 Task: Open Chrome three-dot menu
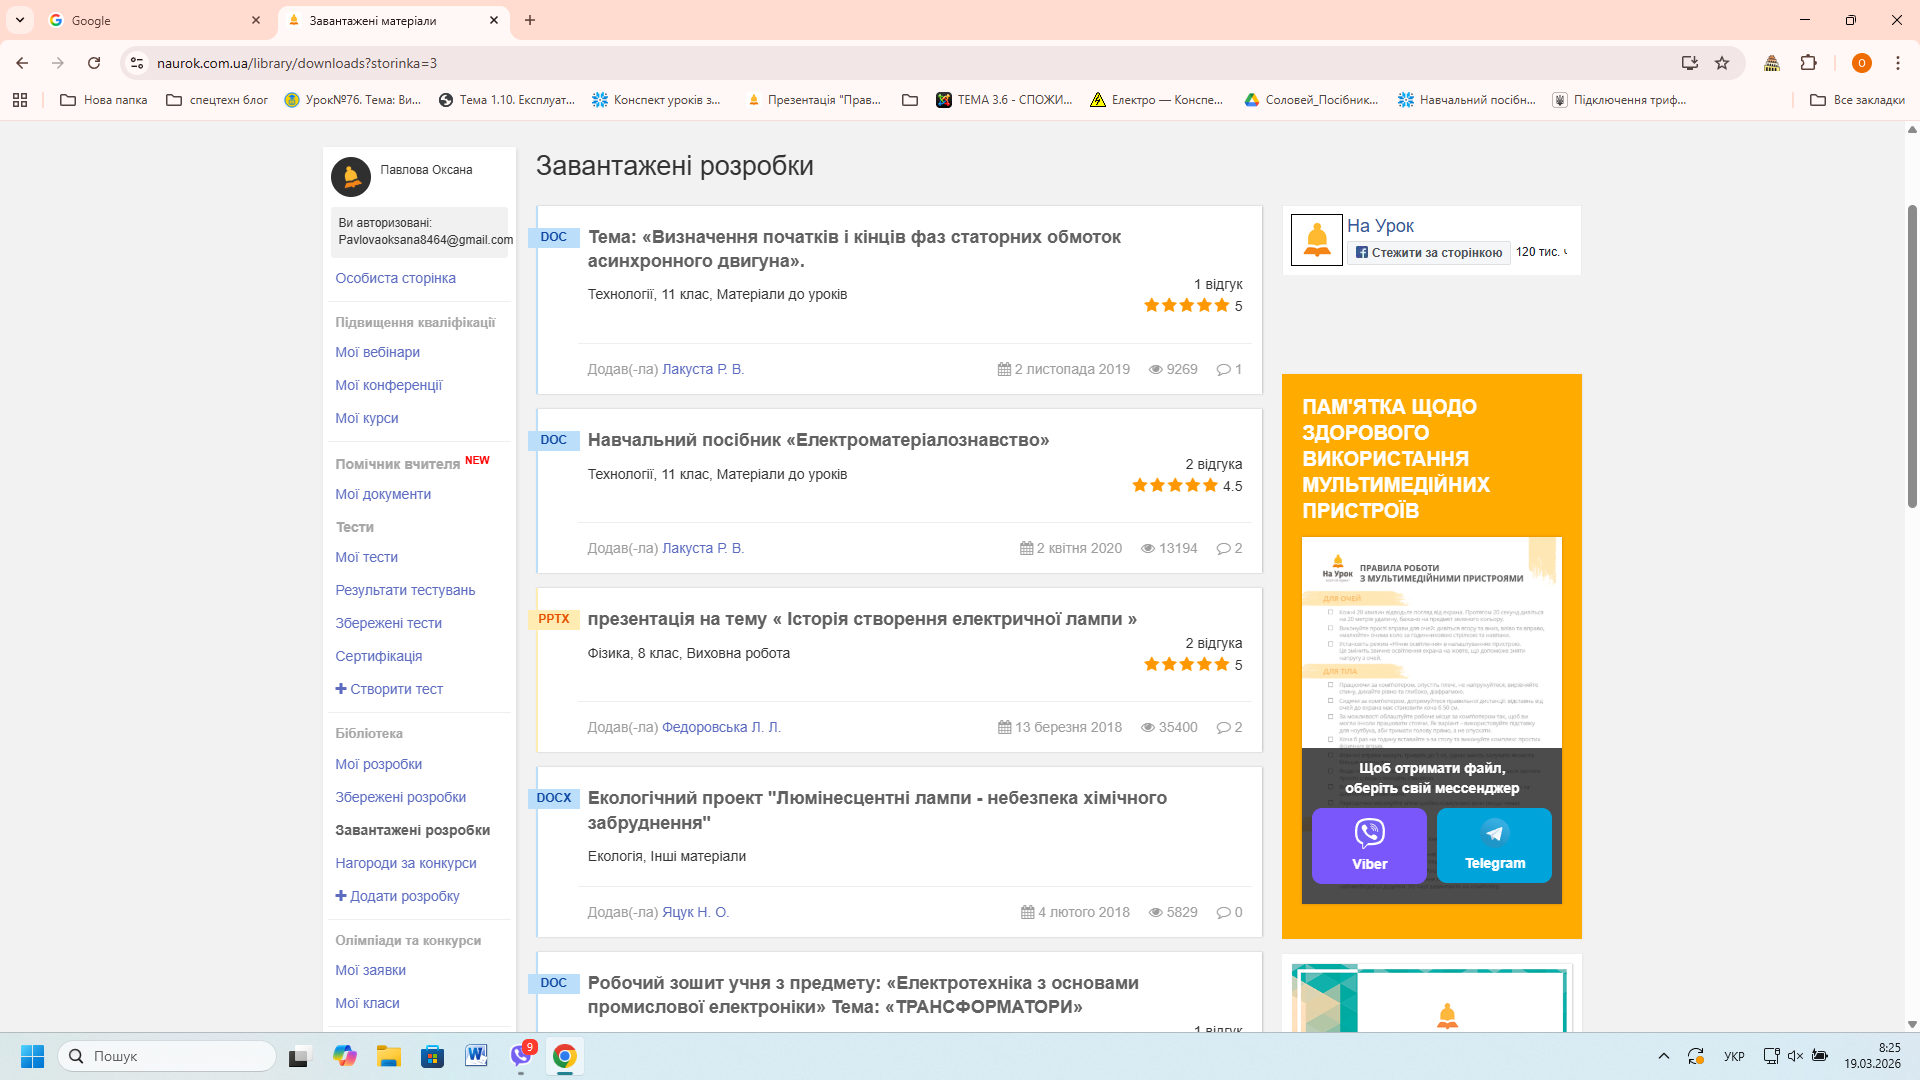[1897, 63]
